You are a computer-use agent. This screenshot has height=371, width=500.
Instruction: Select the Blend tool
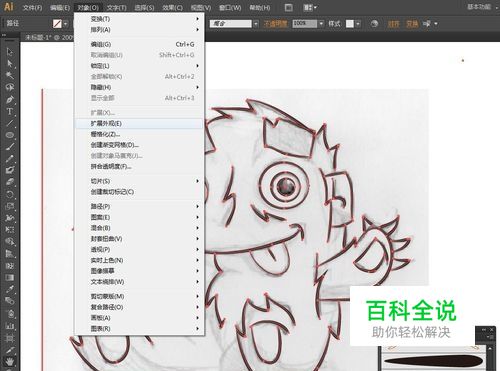(9, 301)
